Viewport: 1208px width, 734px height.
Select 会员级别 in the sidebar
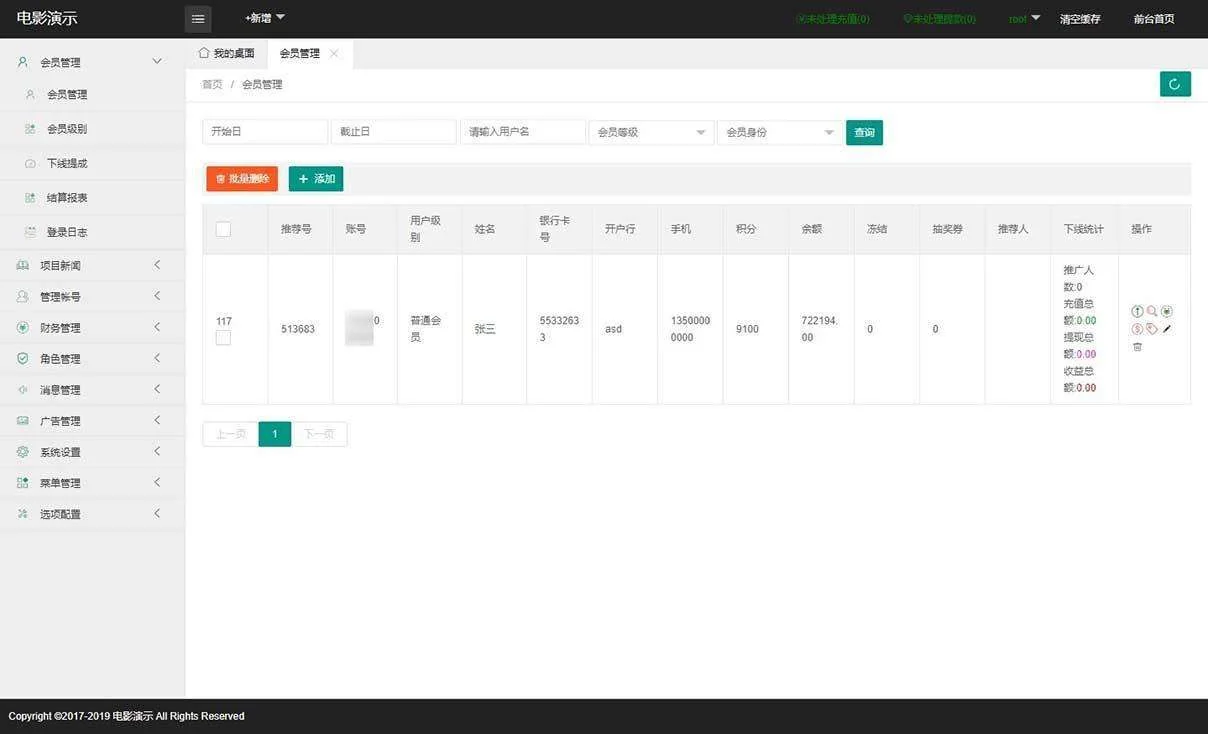tap(67, 129)
